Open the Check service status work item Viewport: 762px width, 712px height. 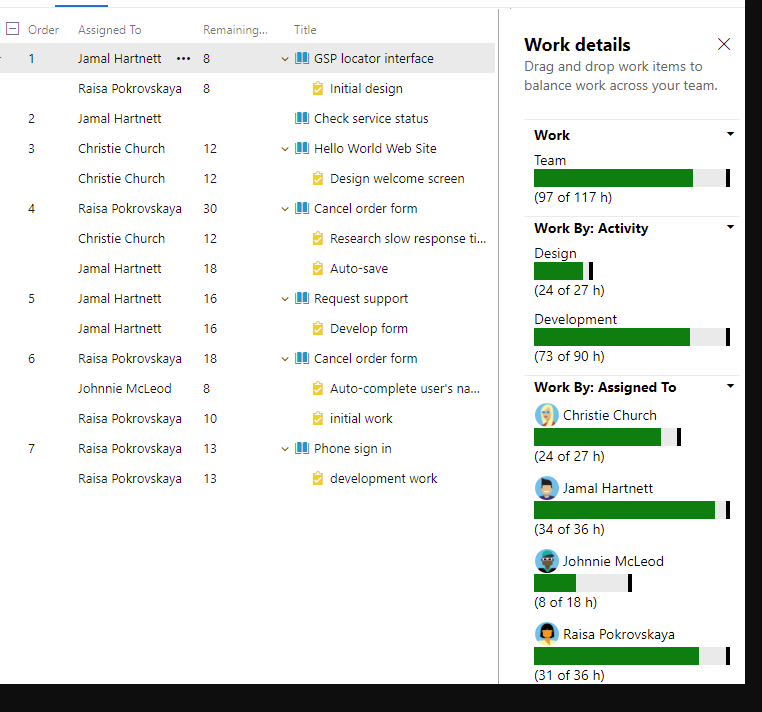pos(371,118)
